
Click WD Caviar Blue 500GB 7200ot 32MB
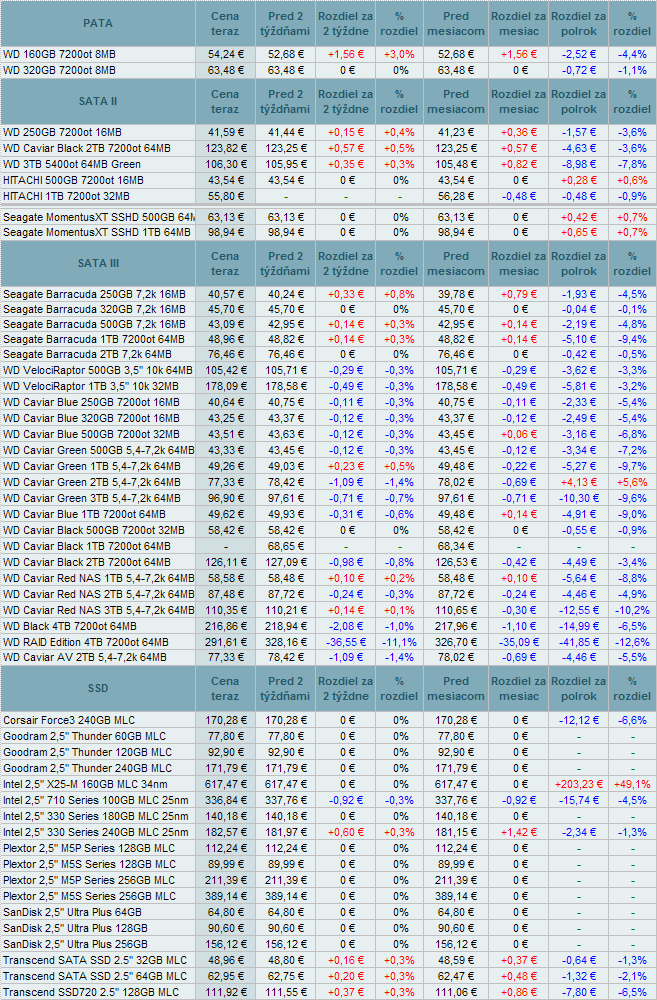(91, 434)
